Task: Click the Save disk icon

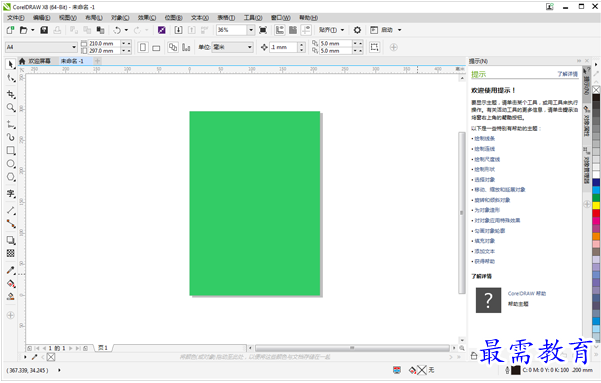Action: coord(44,30)
